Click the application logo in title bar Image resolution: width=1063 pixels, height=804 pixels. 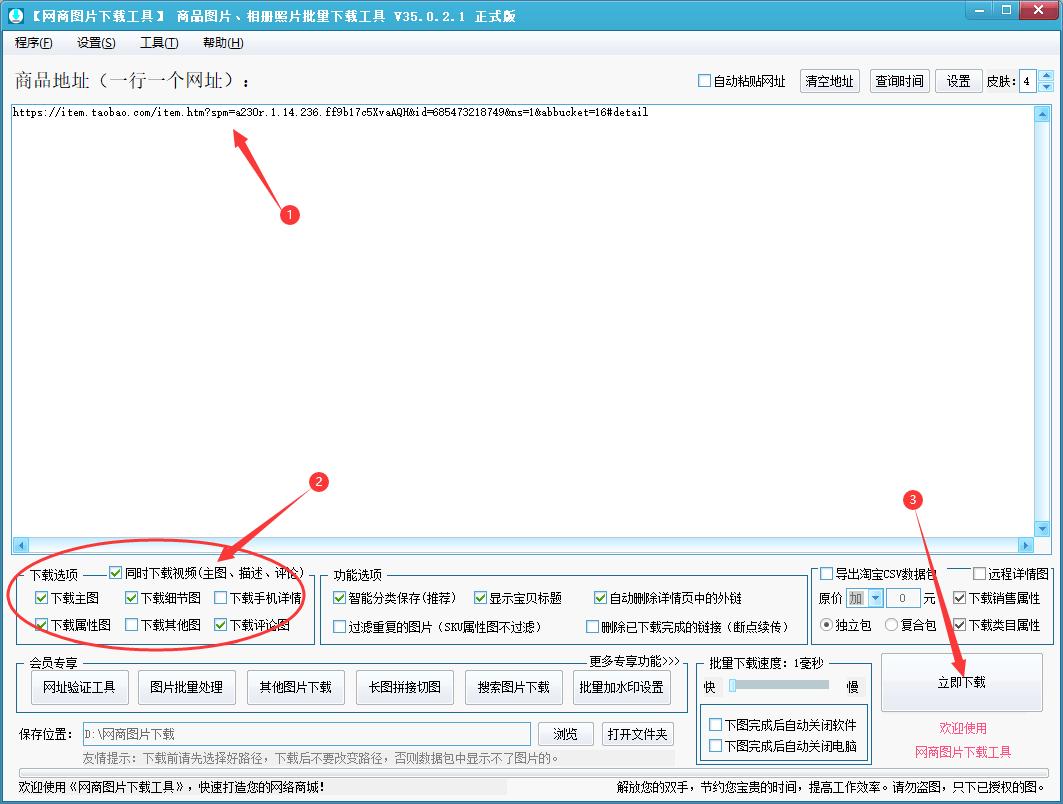pos(14,13)
